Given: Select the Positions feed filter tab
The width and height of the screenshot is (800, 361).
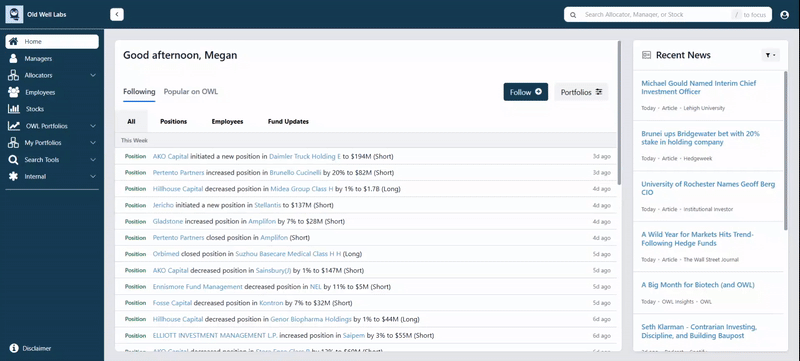Looking at the screenshot, I should [173, 121].
